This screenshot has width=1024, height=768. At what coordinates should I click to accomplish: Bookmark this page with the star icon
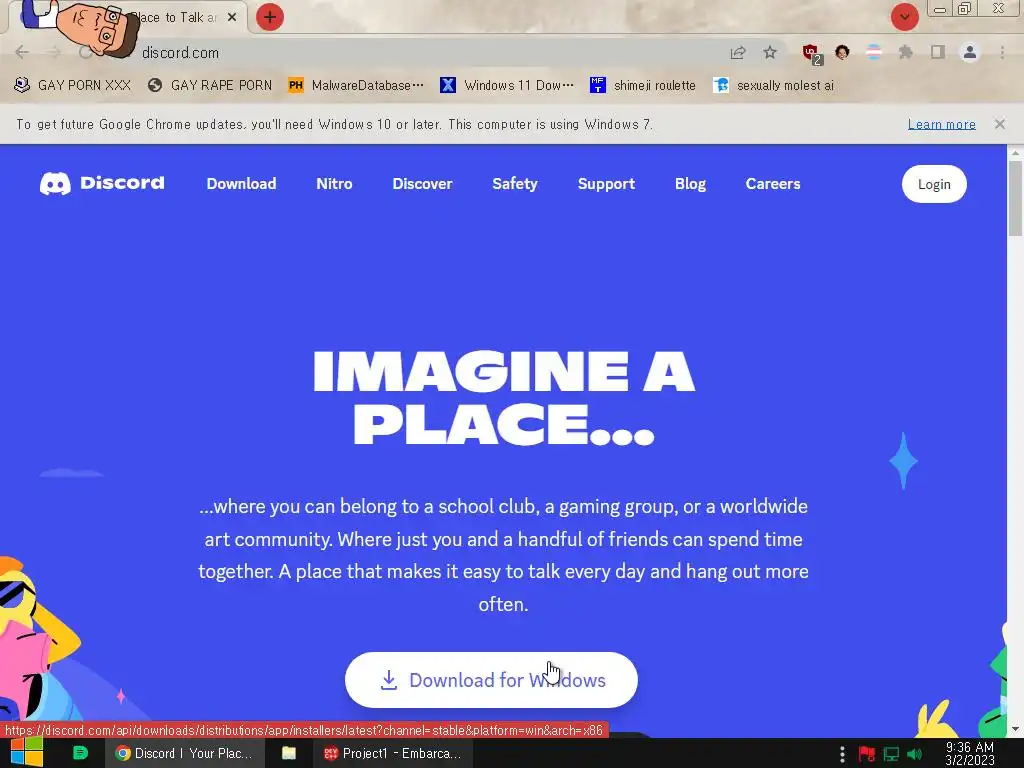pyautogui.click(x=770, y=53)
